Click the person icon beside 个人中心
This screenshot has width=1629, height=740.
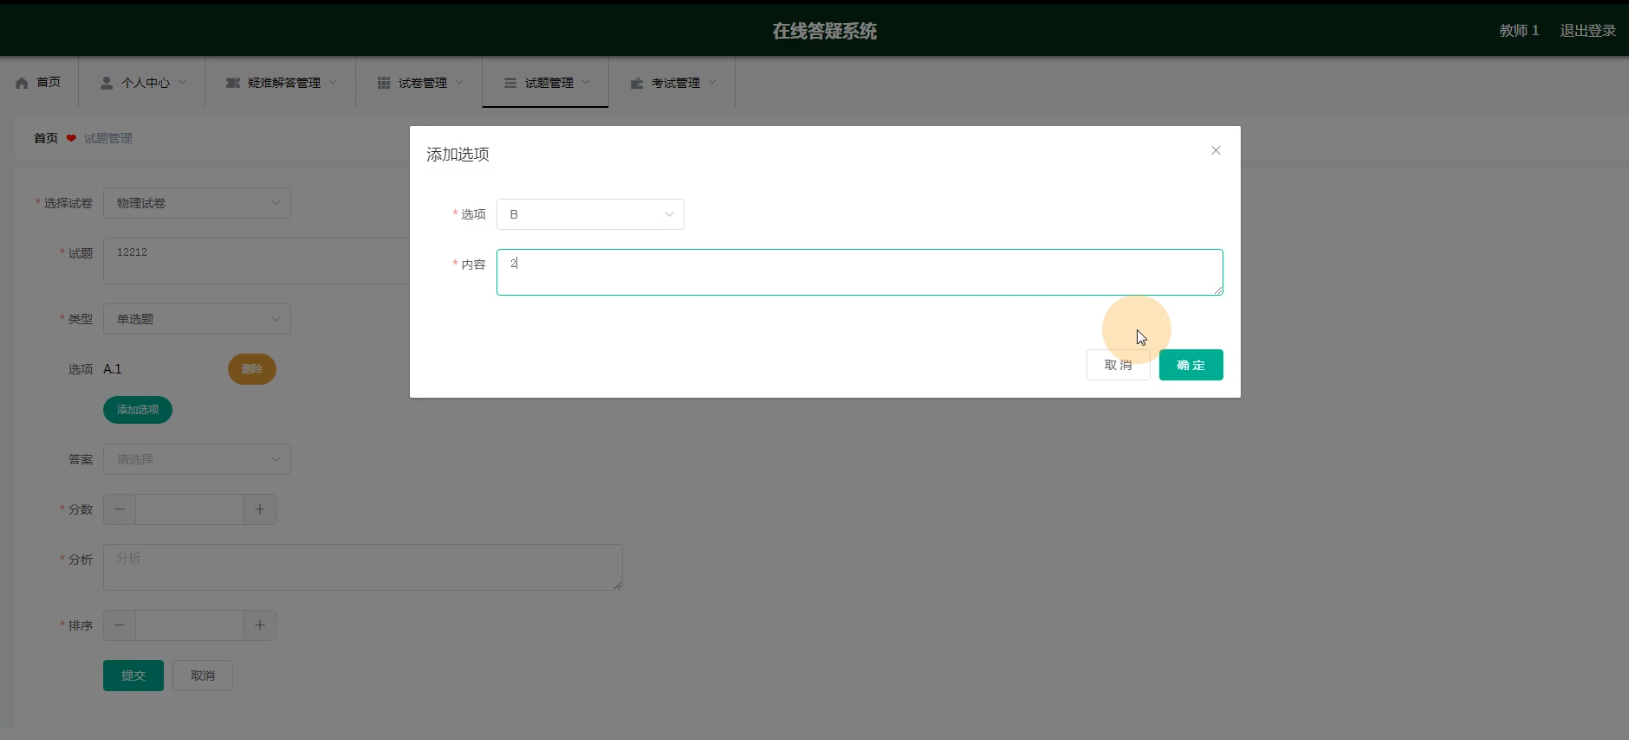click(106, 83)
